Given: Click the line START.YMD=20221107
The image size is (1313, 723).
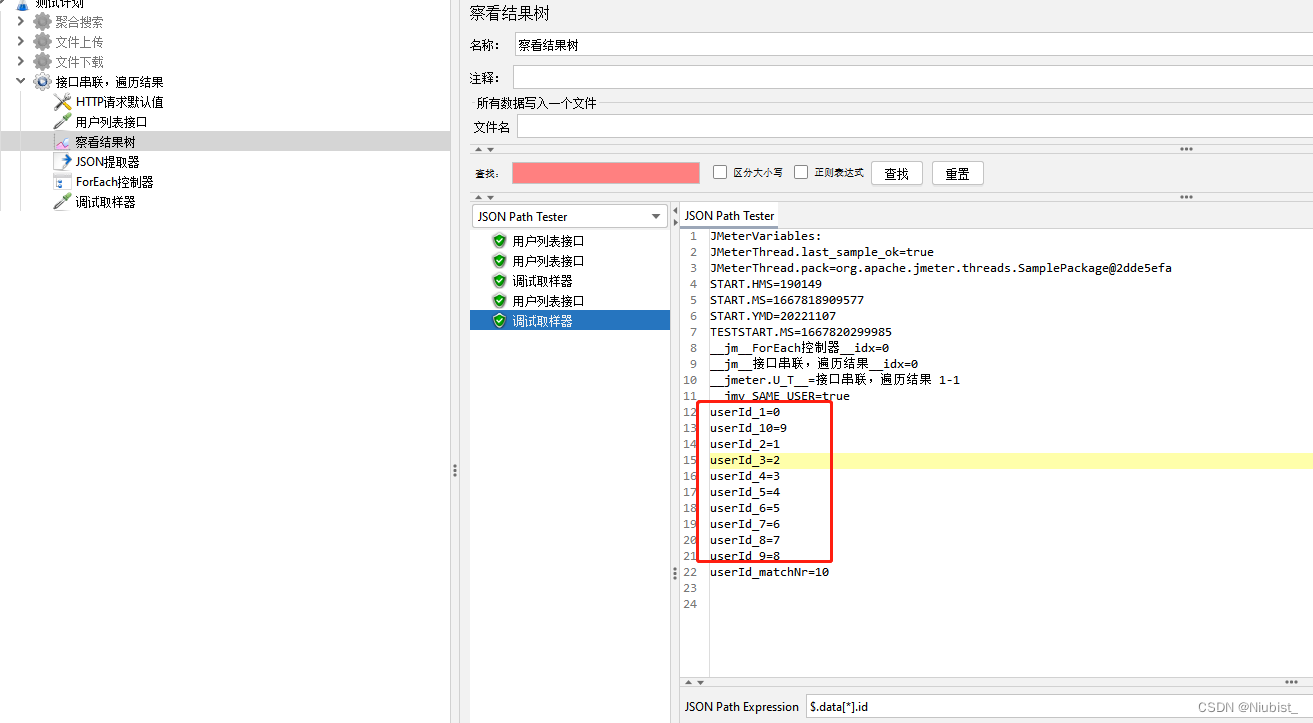Looking at the screenshot, I should (773, 316).
